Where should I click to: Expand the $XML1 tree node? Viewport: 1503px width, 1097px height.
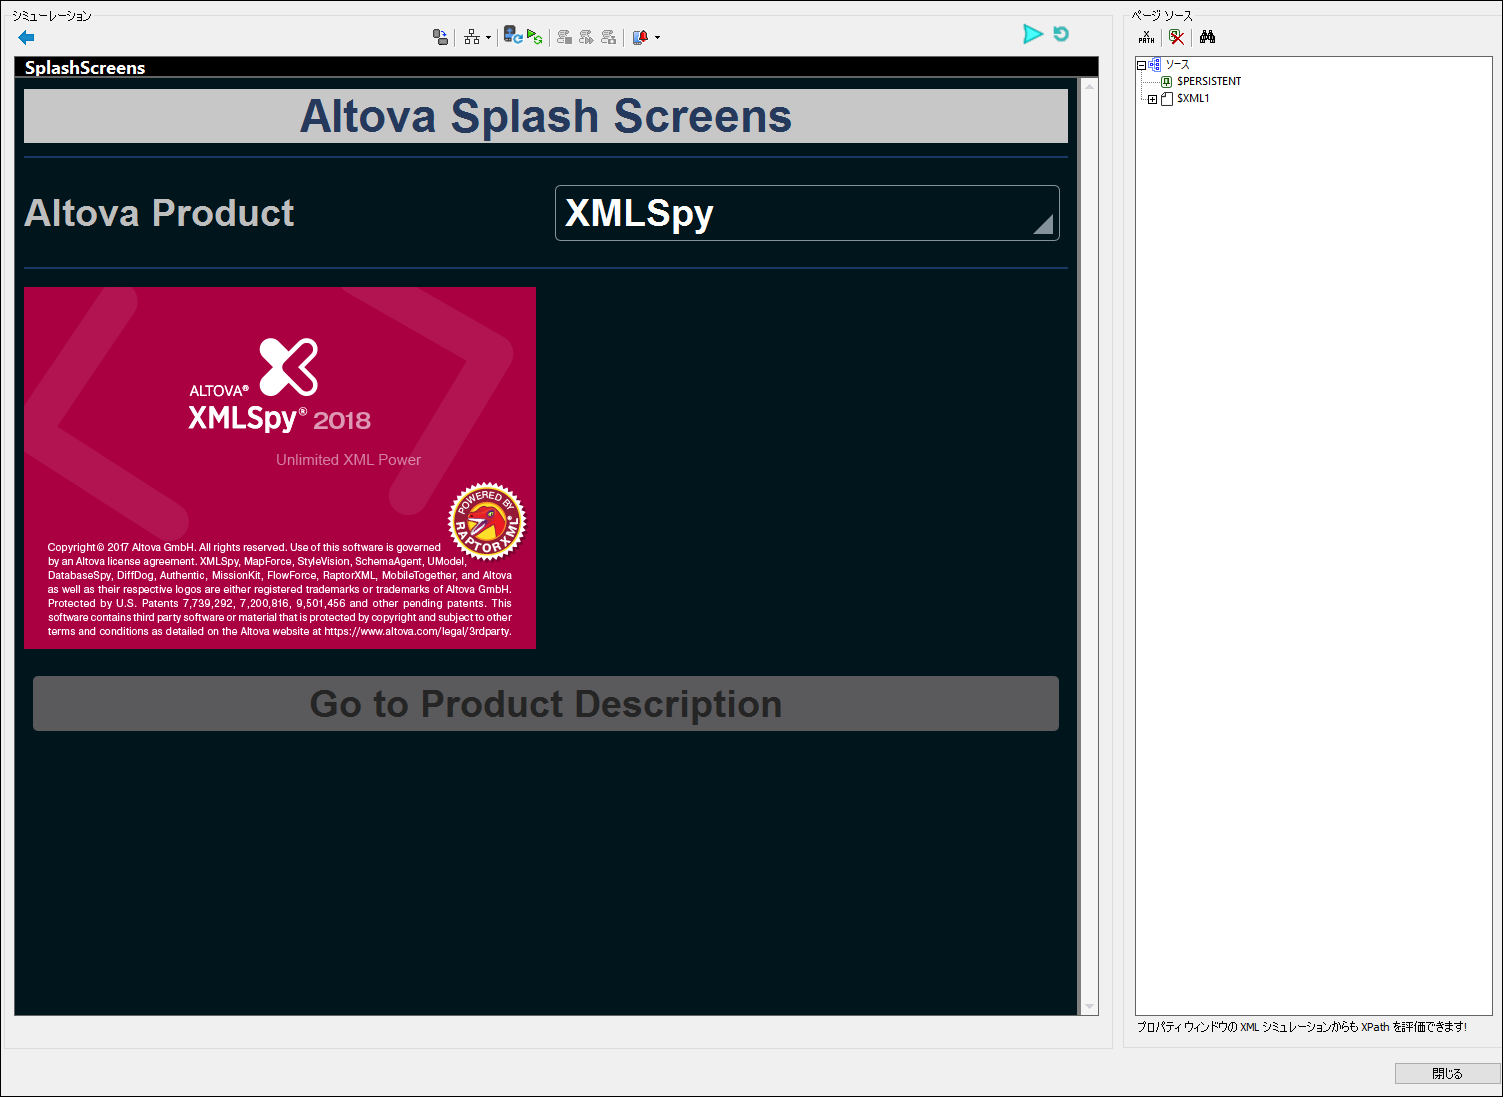(1152, 99)
